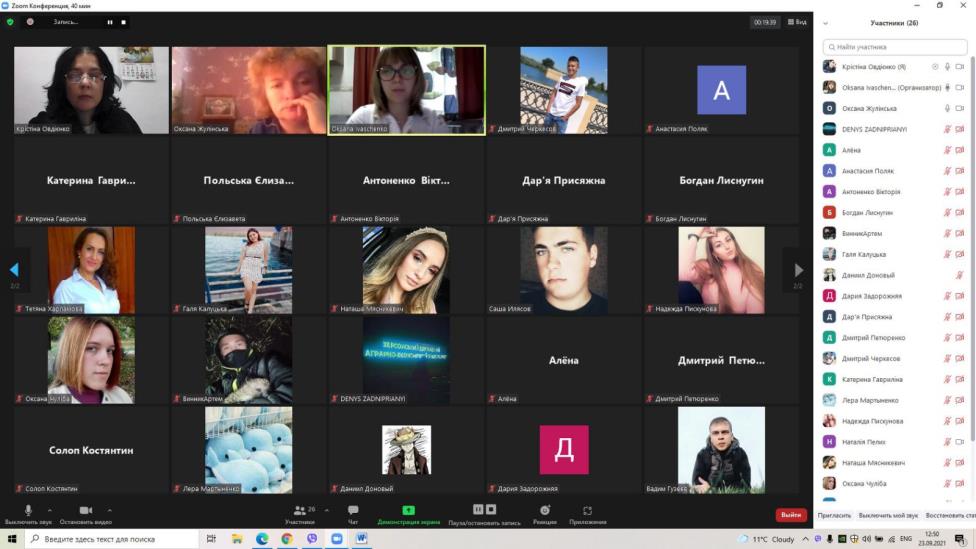Select the video tile of Крістіна Овдіюко
This screenshot has width=976, height=549.
click(x=92, y=90)
